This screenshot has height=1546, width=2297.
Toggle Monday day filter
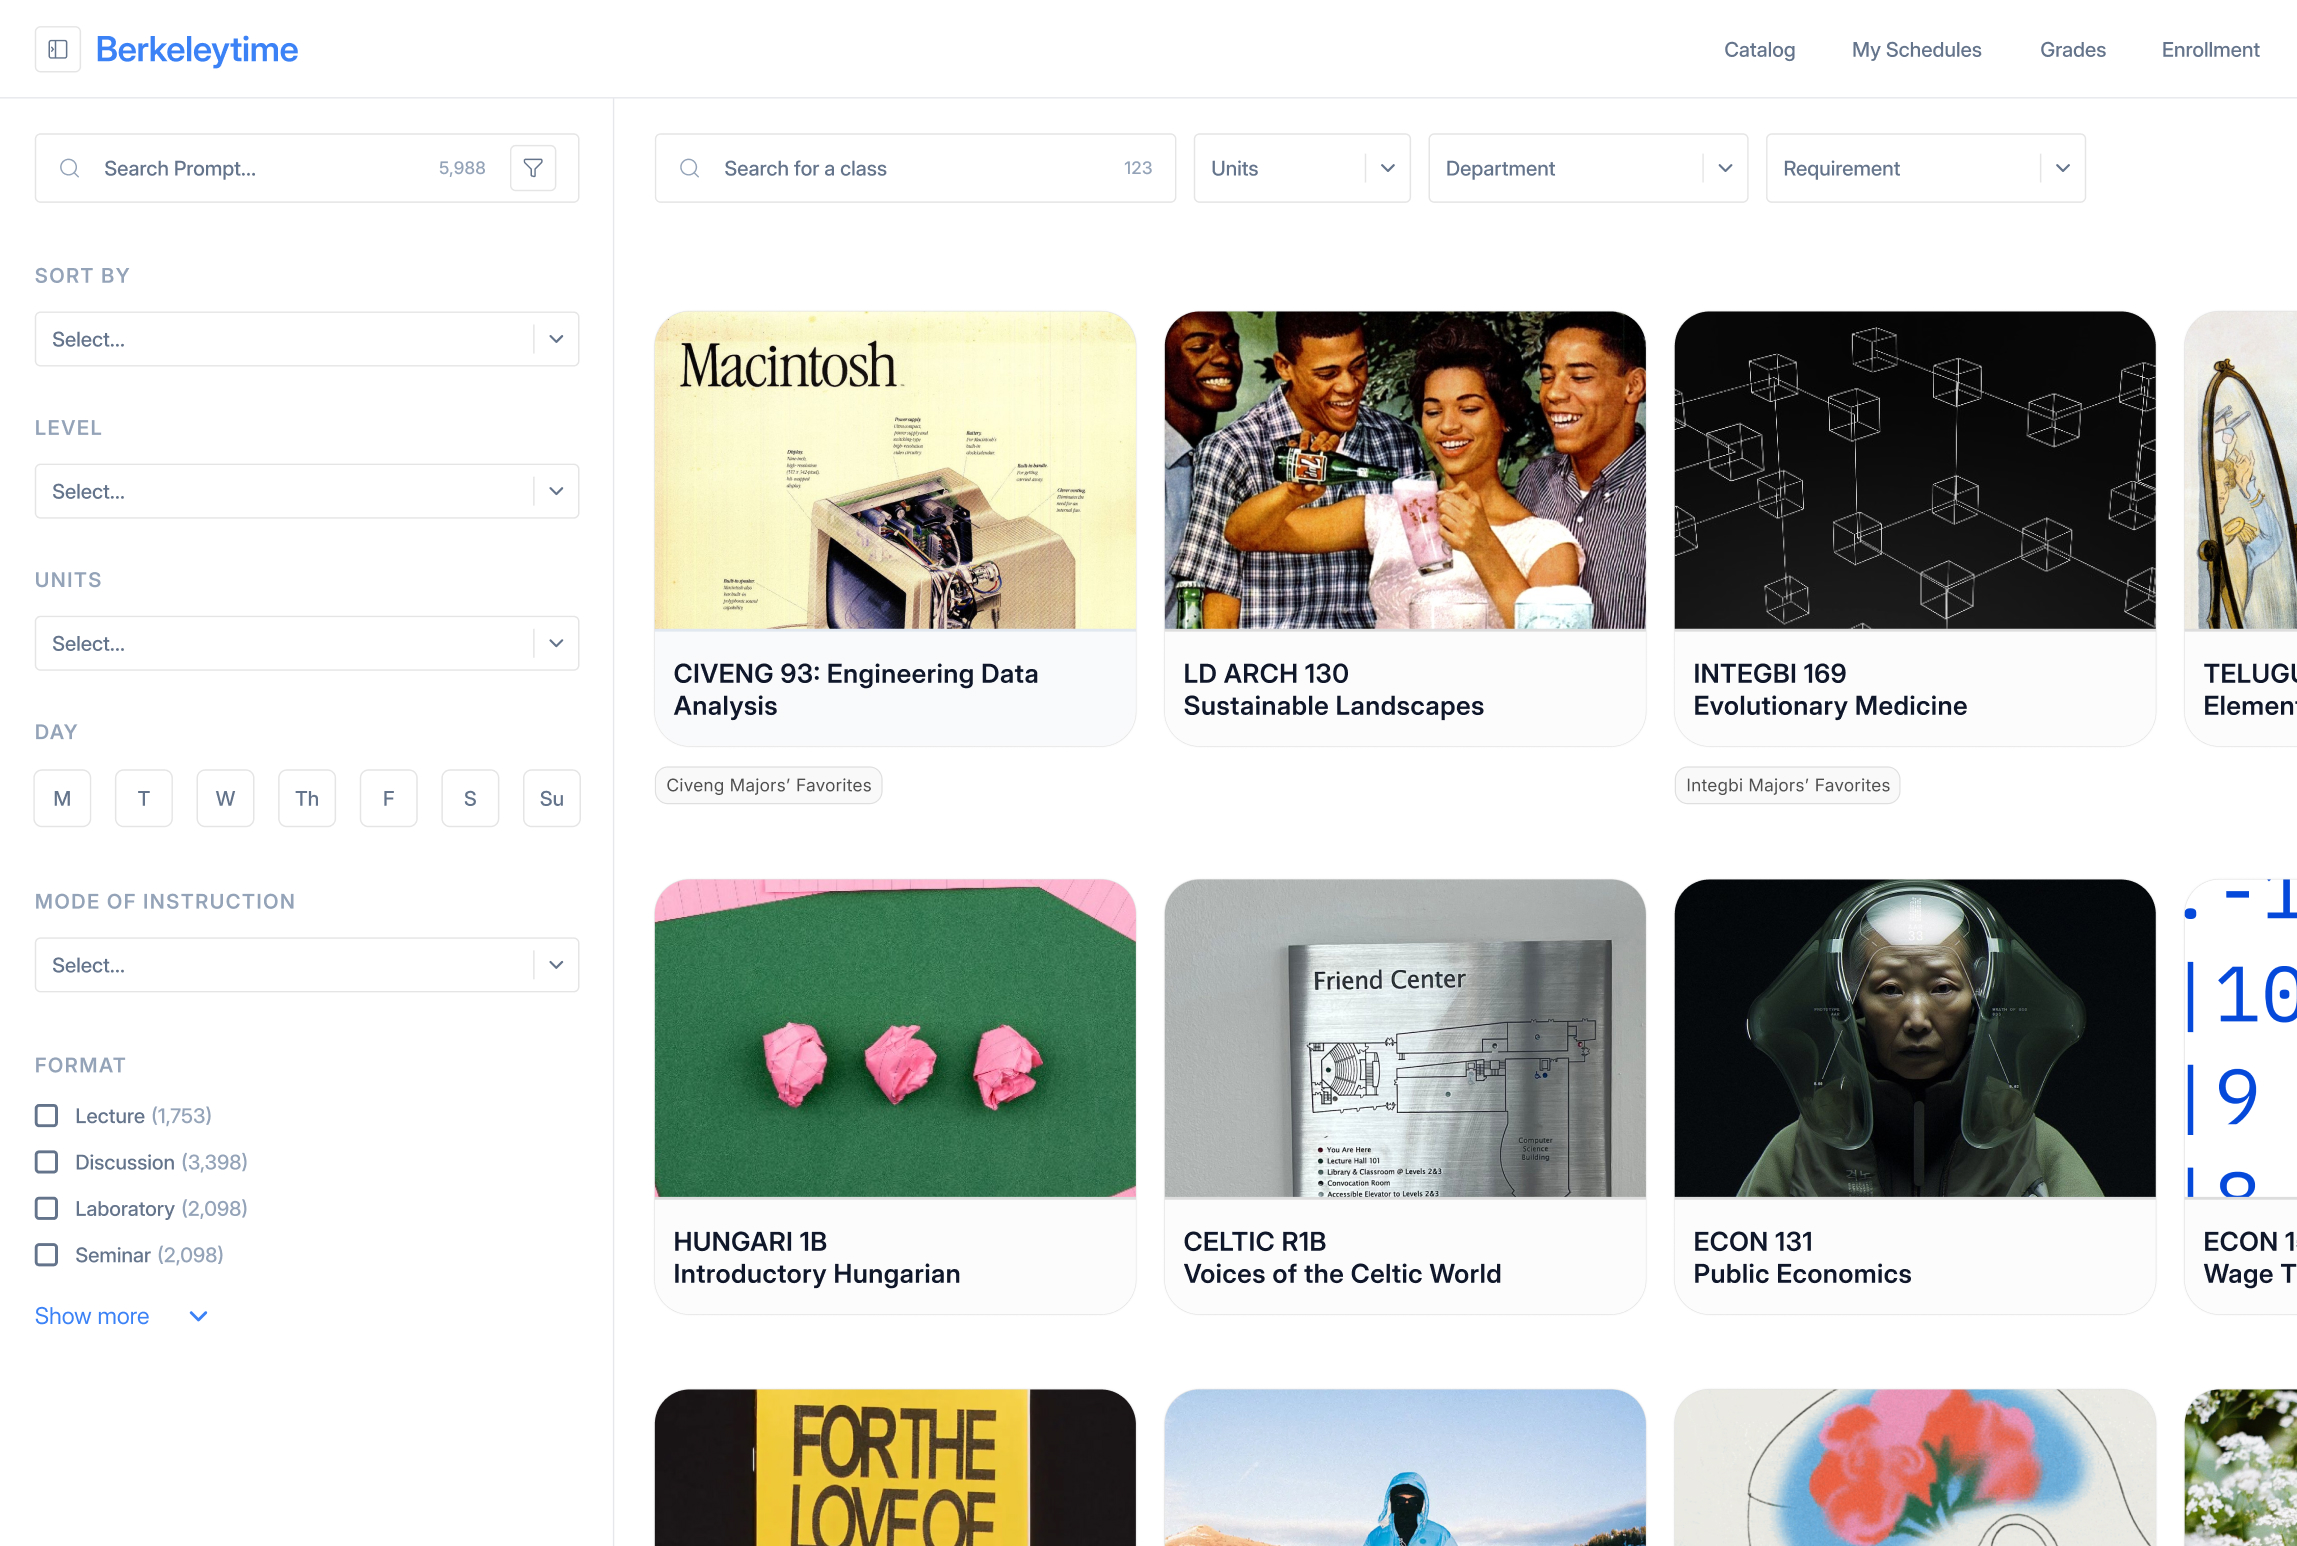click(x=62, y=798)
